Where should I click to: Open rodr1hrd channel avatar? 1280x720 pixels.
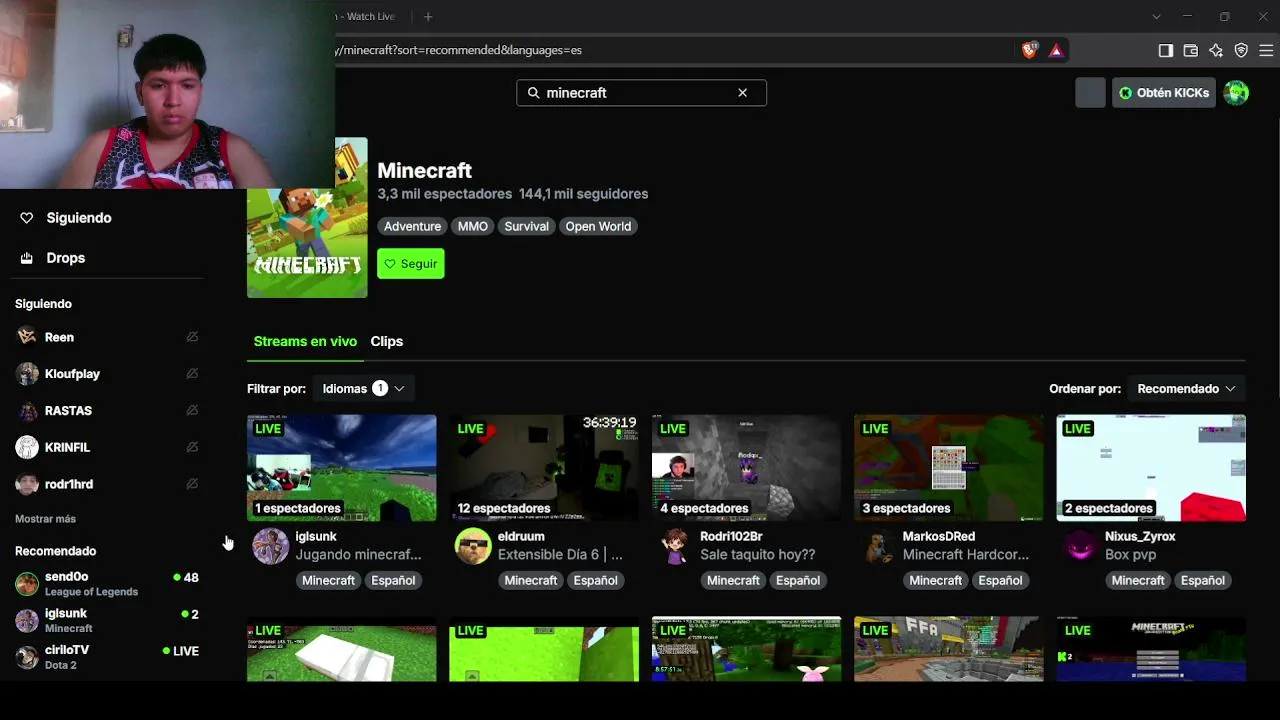click(x=27, y=484)
